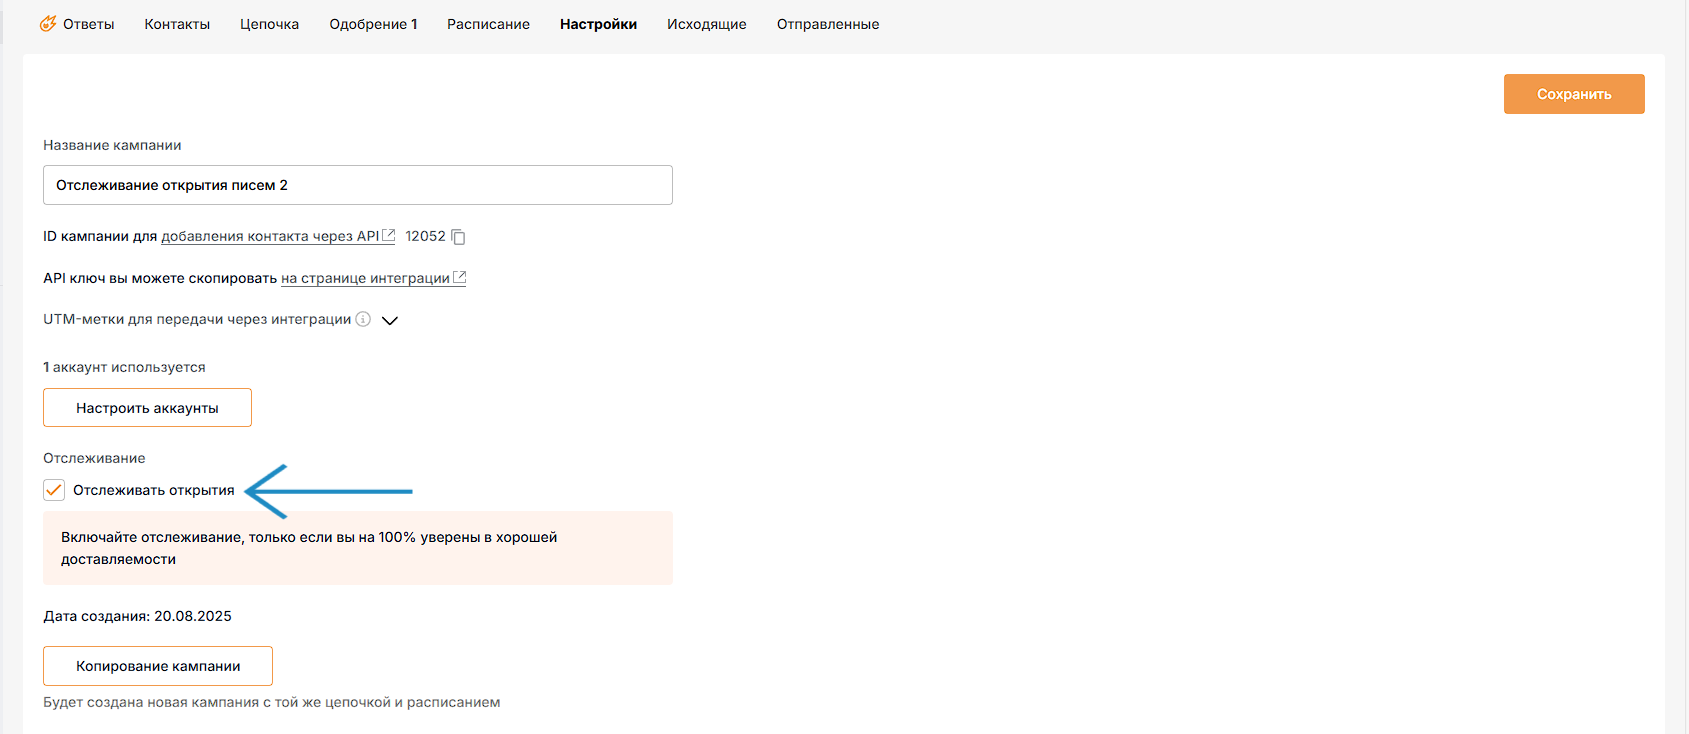
Task: Follow the на странице интеграции link
Action: [x=365, y=278]
